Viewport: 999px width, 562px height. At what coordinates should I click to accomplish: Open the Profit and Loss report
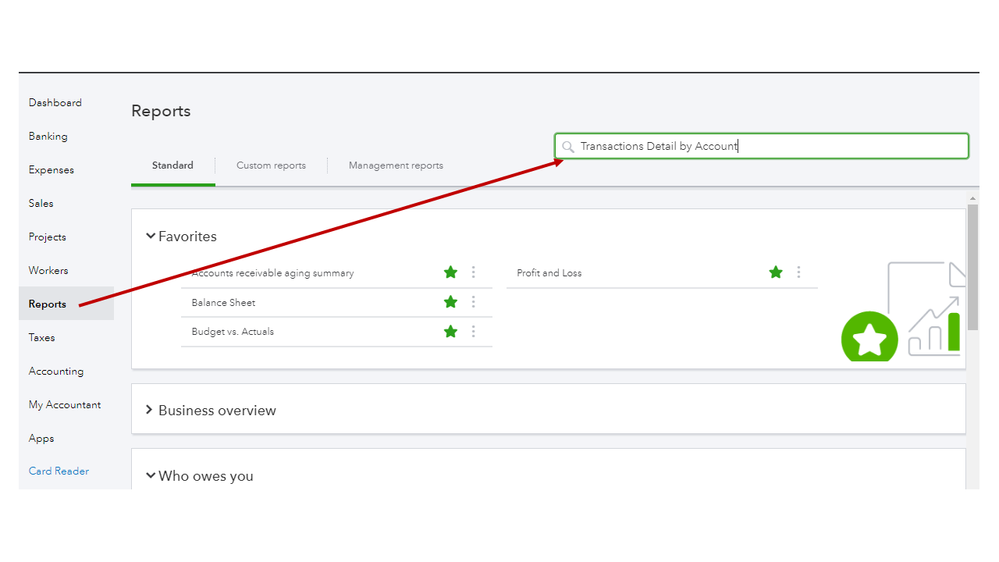pyautogui.click(x=549, y=273)
